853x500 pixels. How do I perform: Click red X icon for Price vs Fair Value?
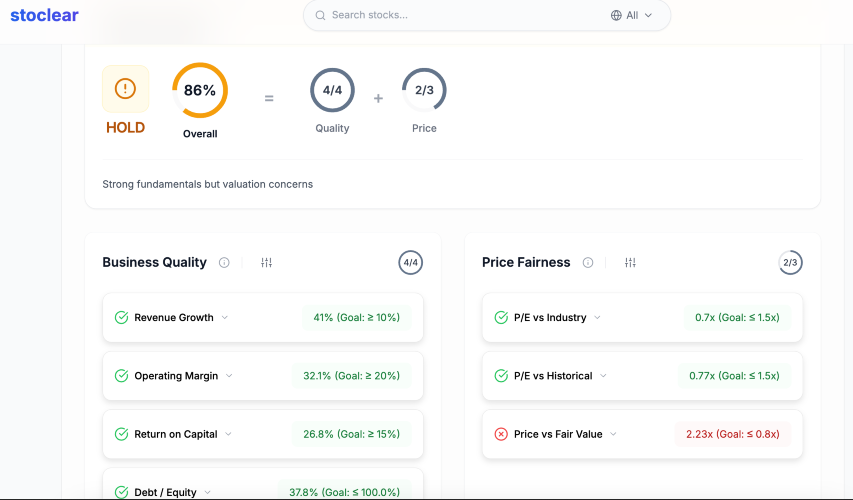click(x=501, y=434)
